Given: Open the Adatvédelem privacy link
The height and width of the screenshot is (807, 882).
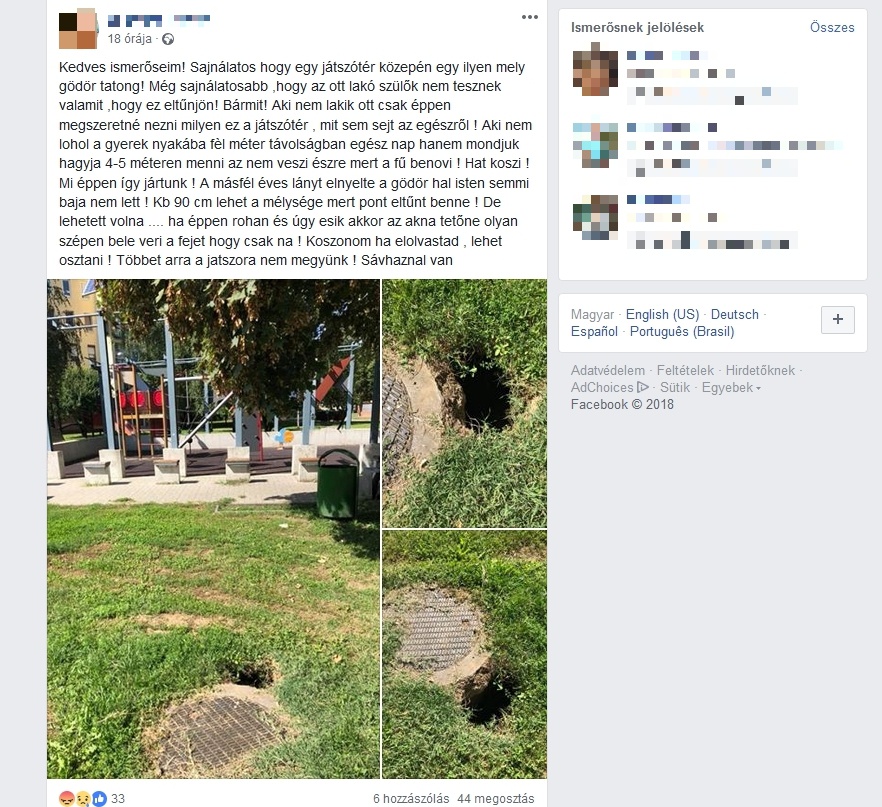Looking at the screenshot, I should pos(608,371).
